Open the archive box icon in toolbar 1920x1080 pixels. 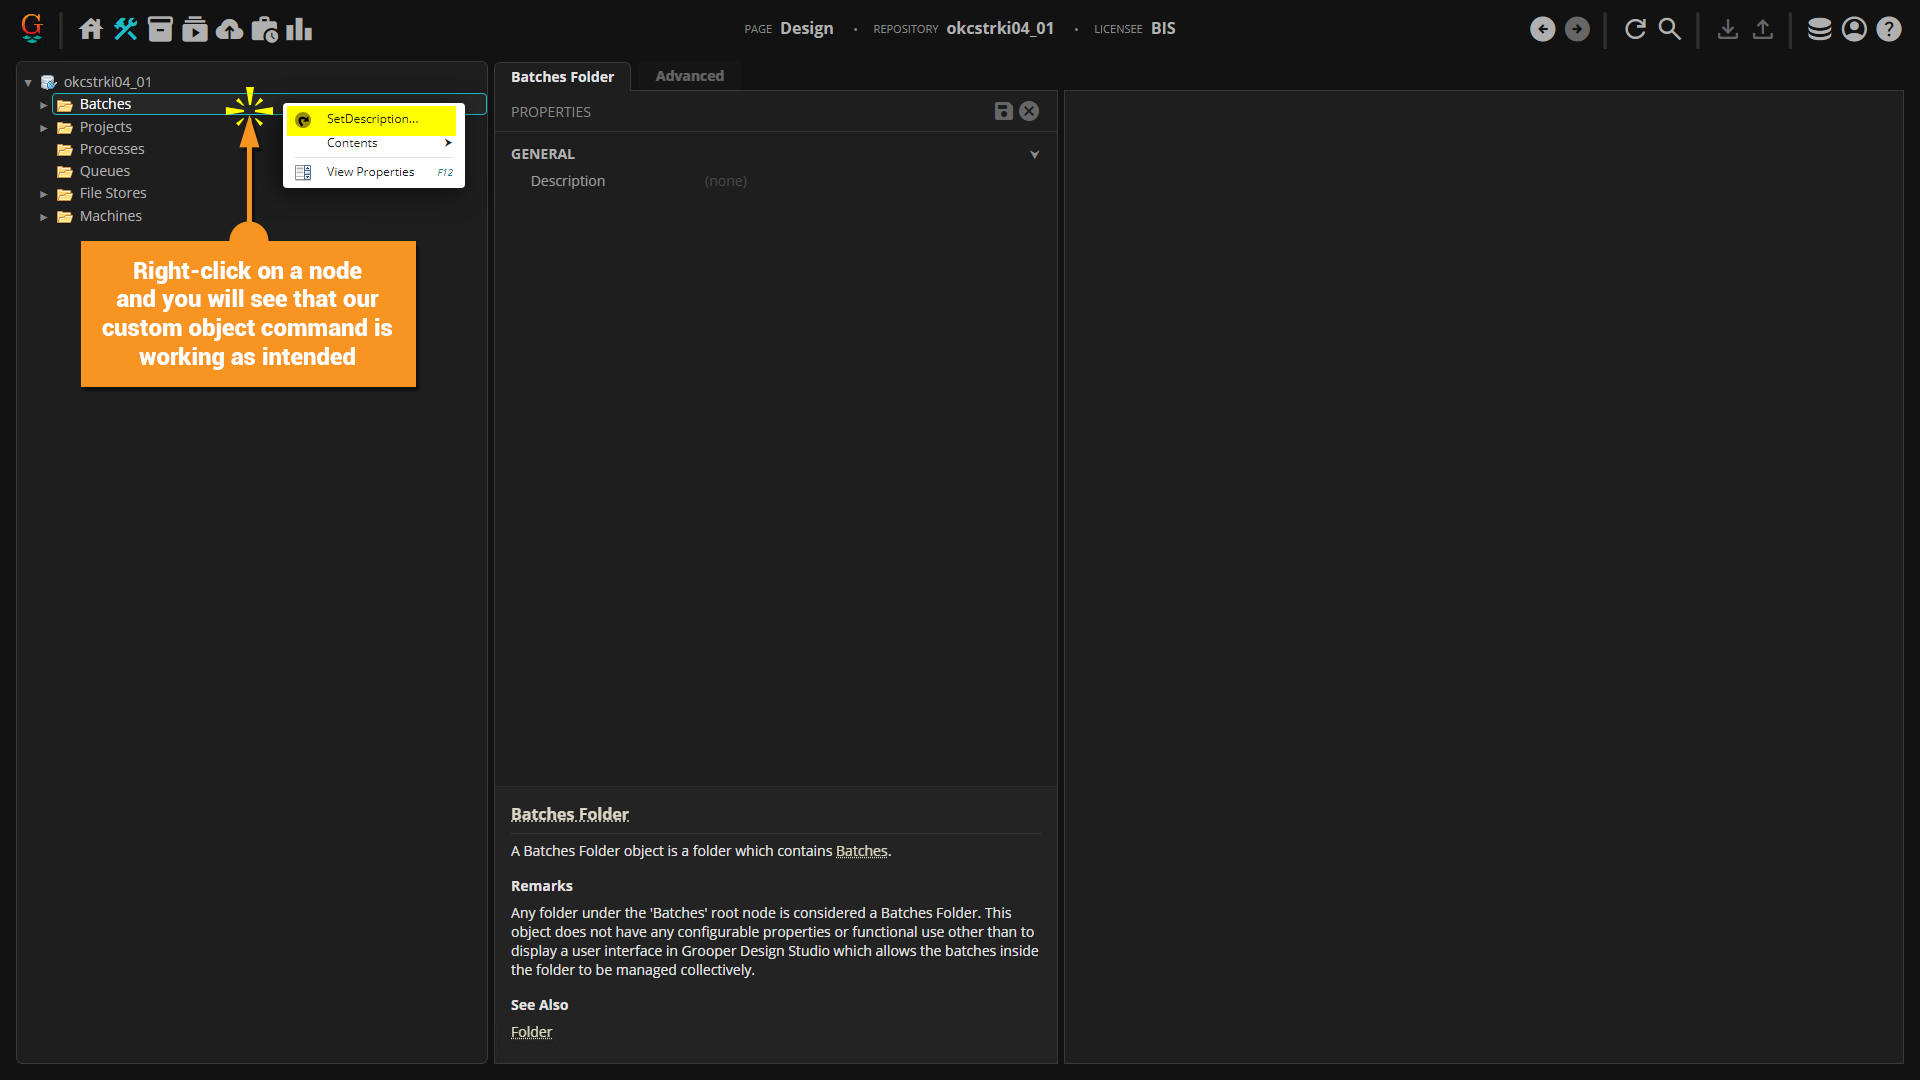point(160,29)
